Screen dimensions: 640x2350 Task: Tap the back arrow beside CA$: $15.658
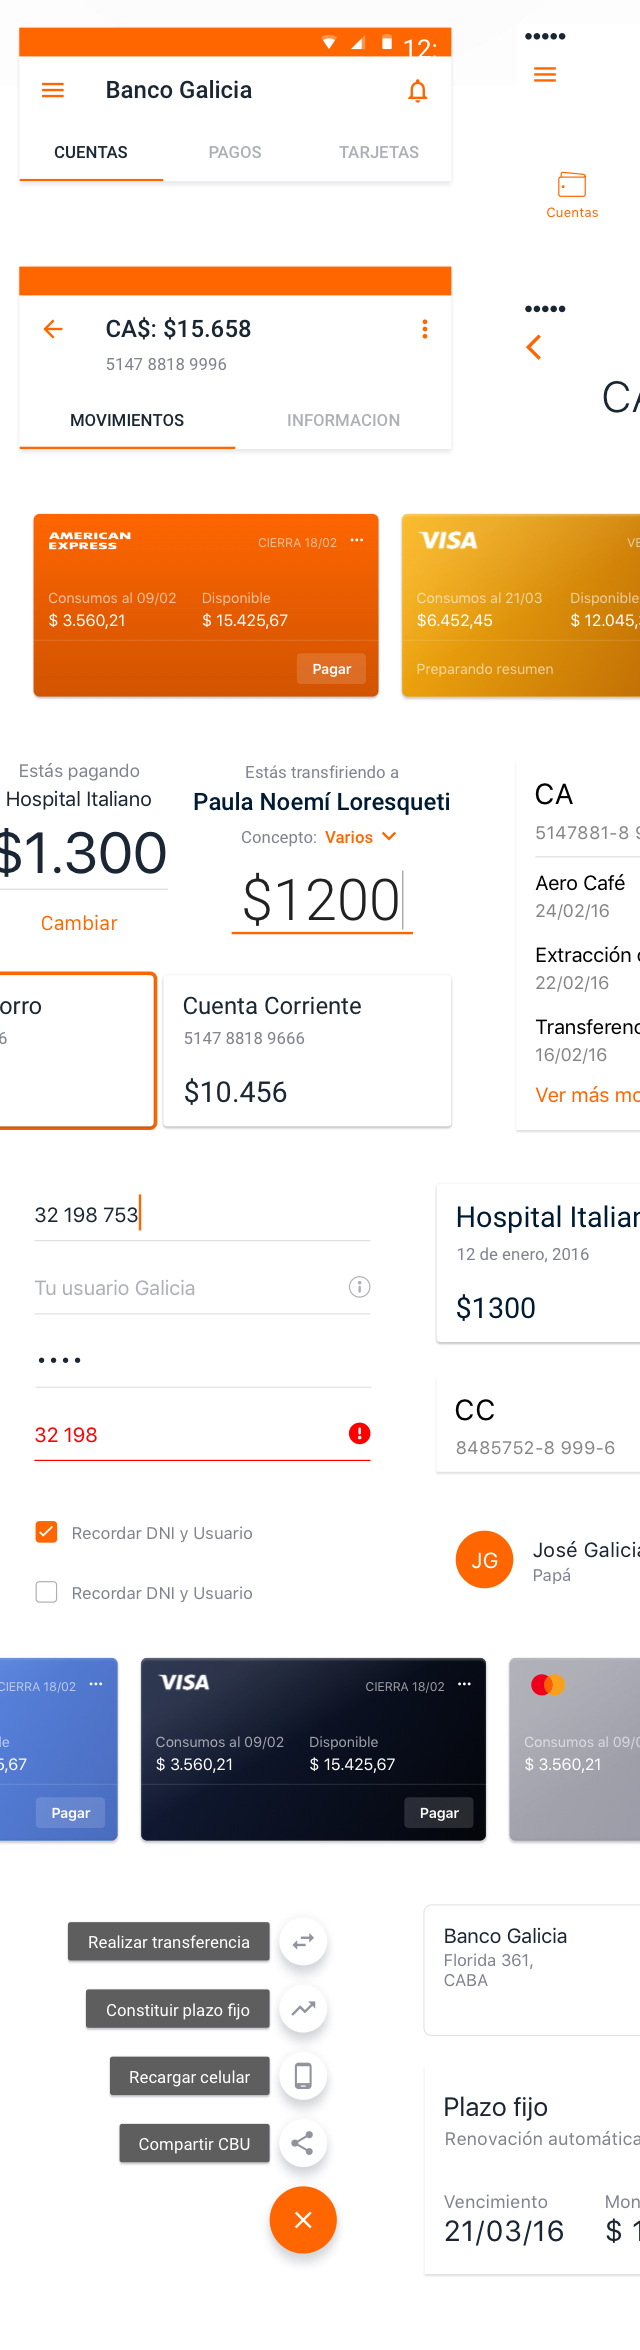(x=51, y=328)
